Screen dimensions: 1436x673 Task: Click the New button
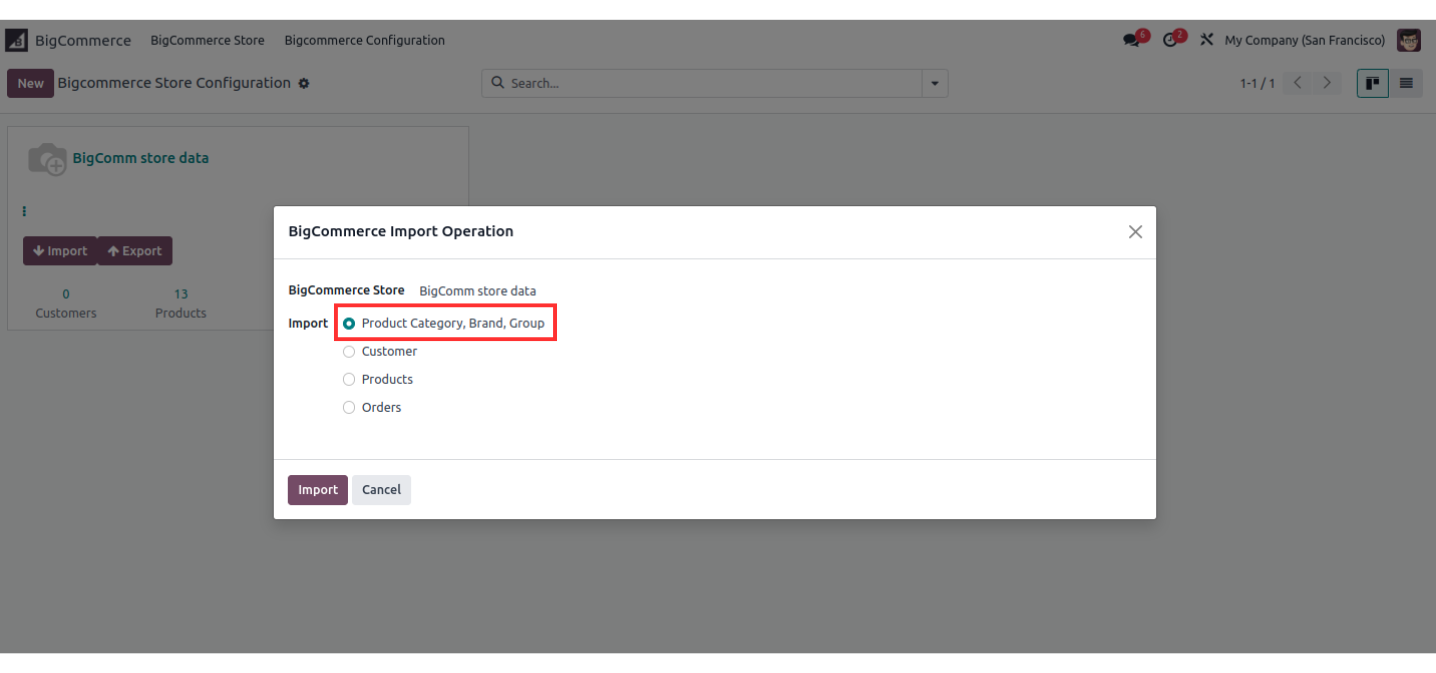(30, 83)
